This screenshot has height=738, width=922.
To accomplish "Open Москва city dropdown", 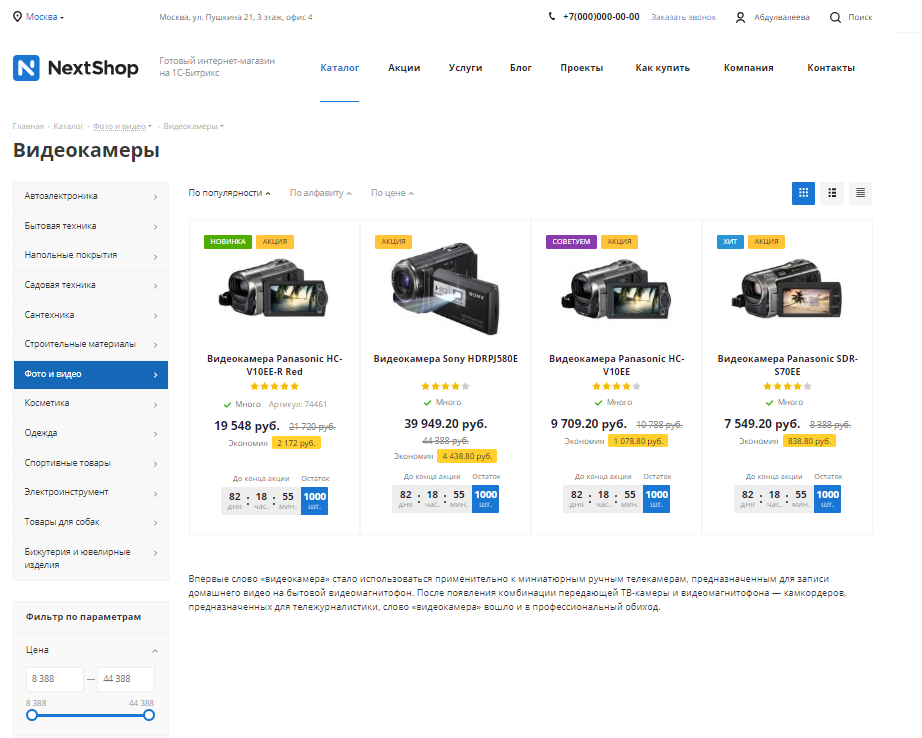I will coord(45,17).
